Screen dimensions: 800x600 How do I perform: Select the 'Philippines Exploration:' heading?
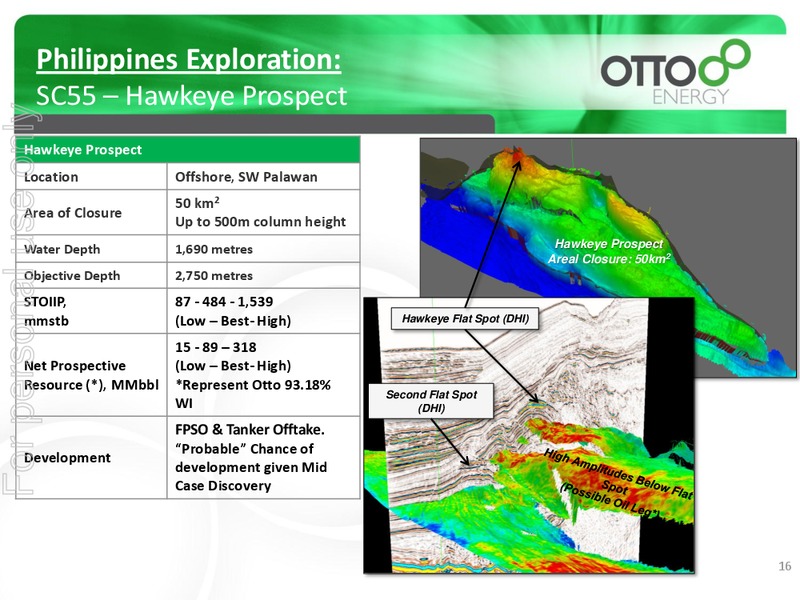point(188,60)
